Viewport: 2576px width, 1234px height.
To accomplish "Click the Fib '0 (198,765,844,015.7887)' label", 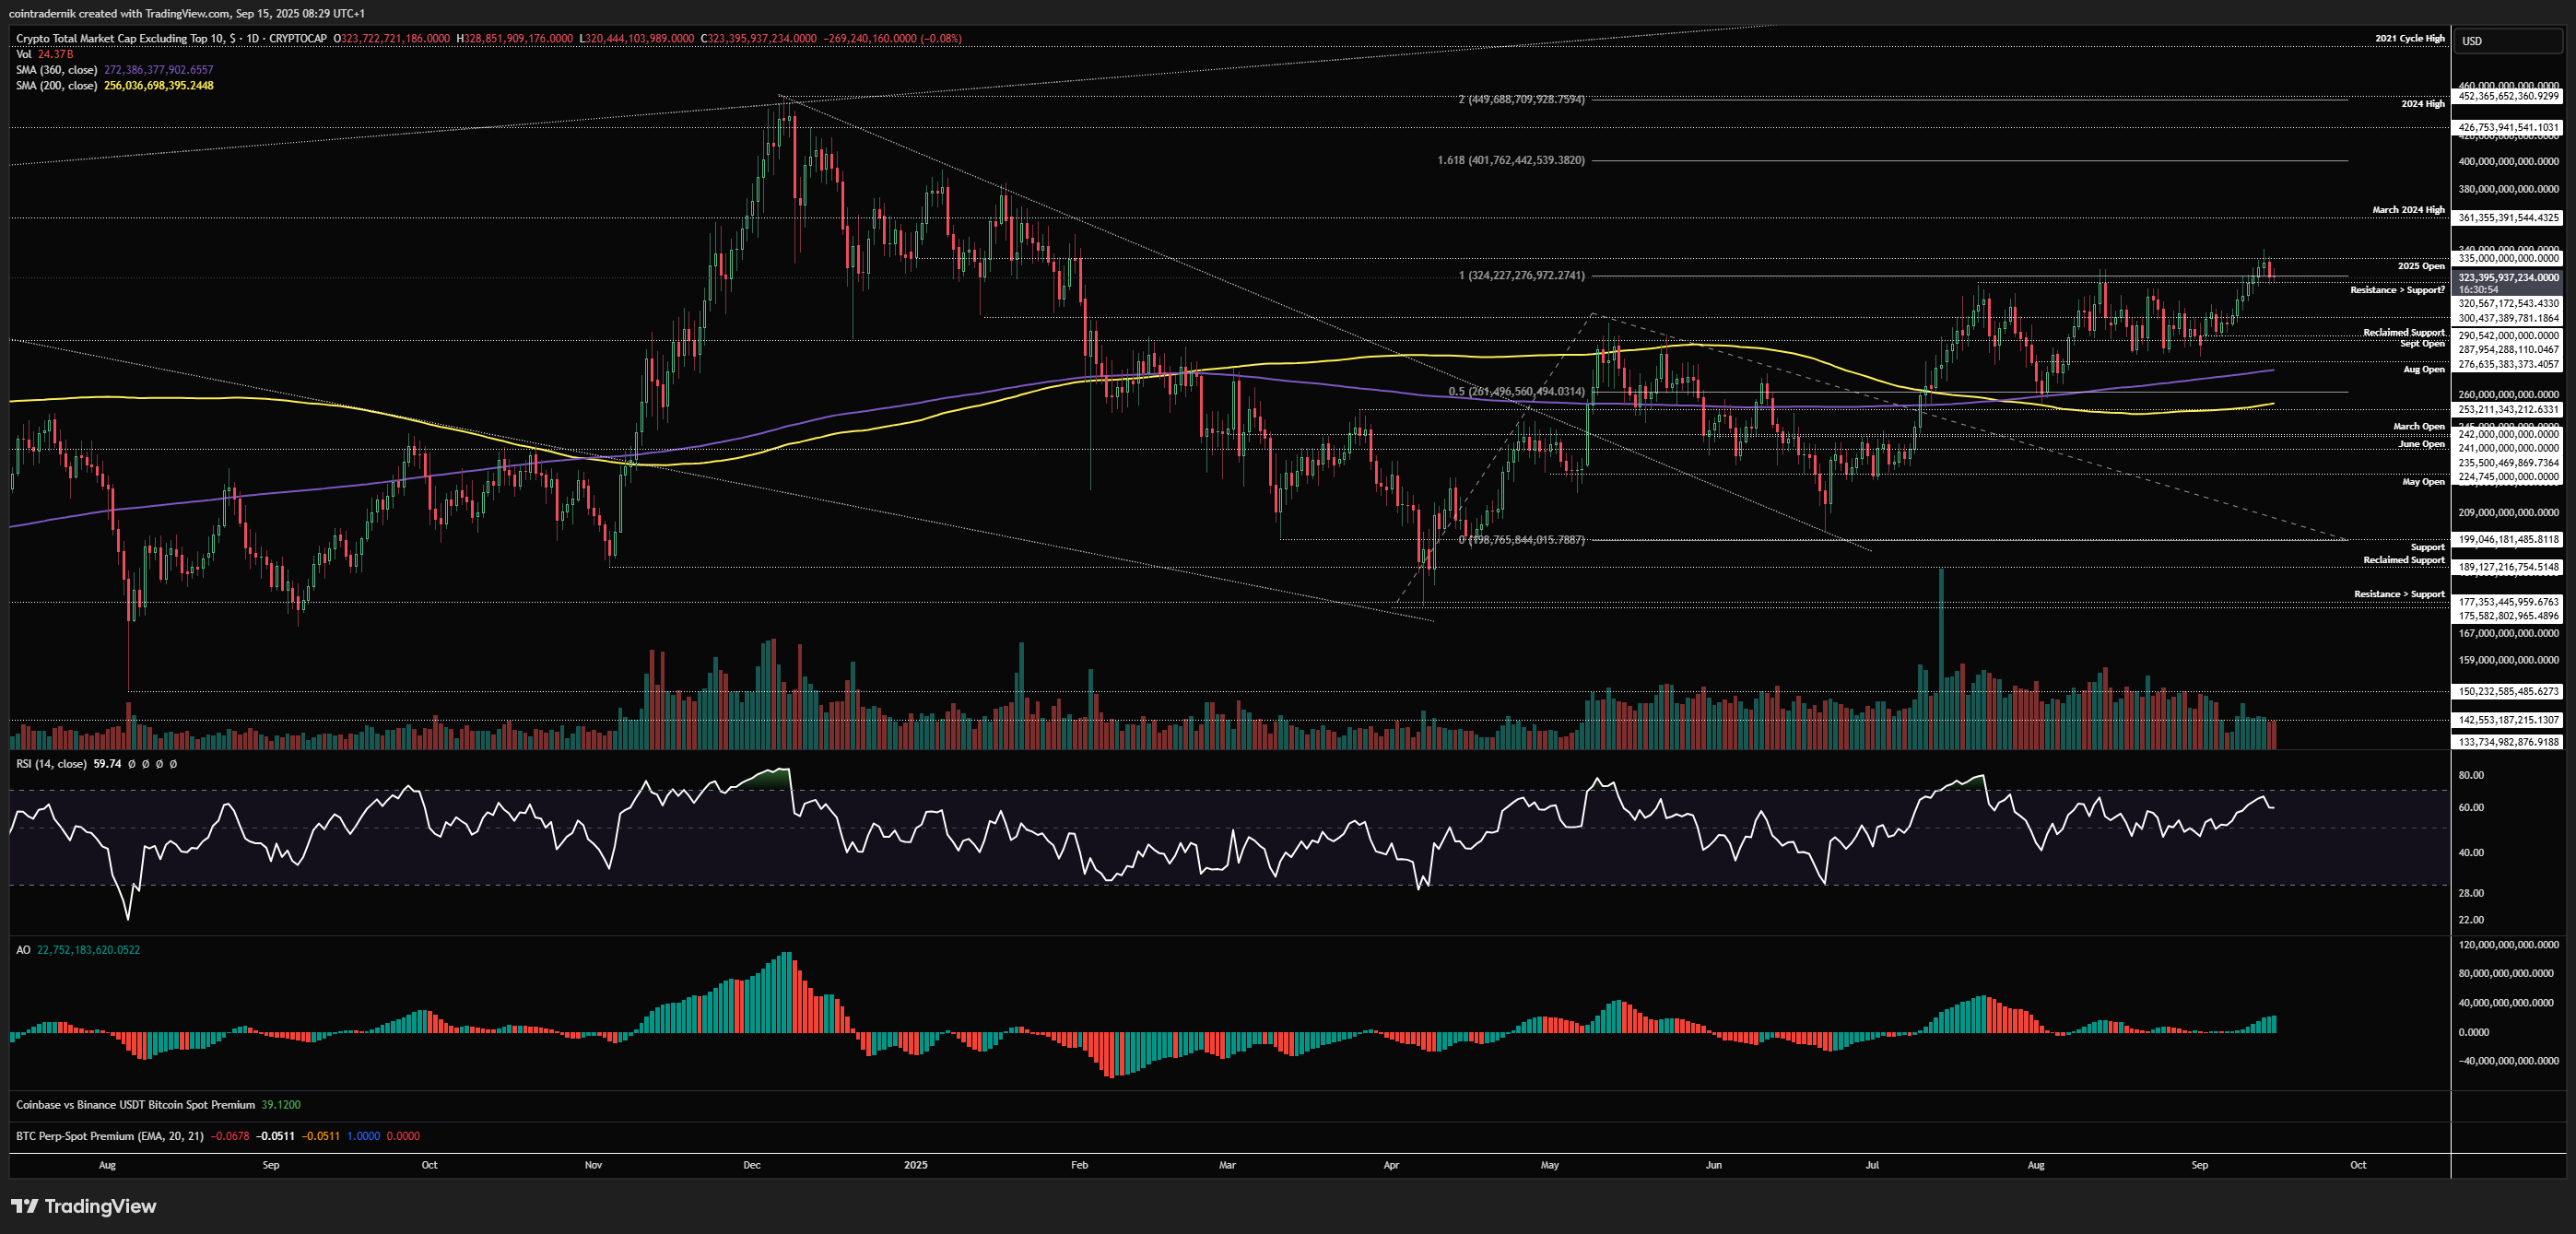I will tap(1521, 540).
